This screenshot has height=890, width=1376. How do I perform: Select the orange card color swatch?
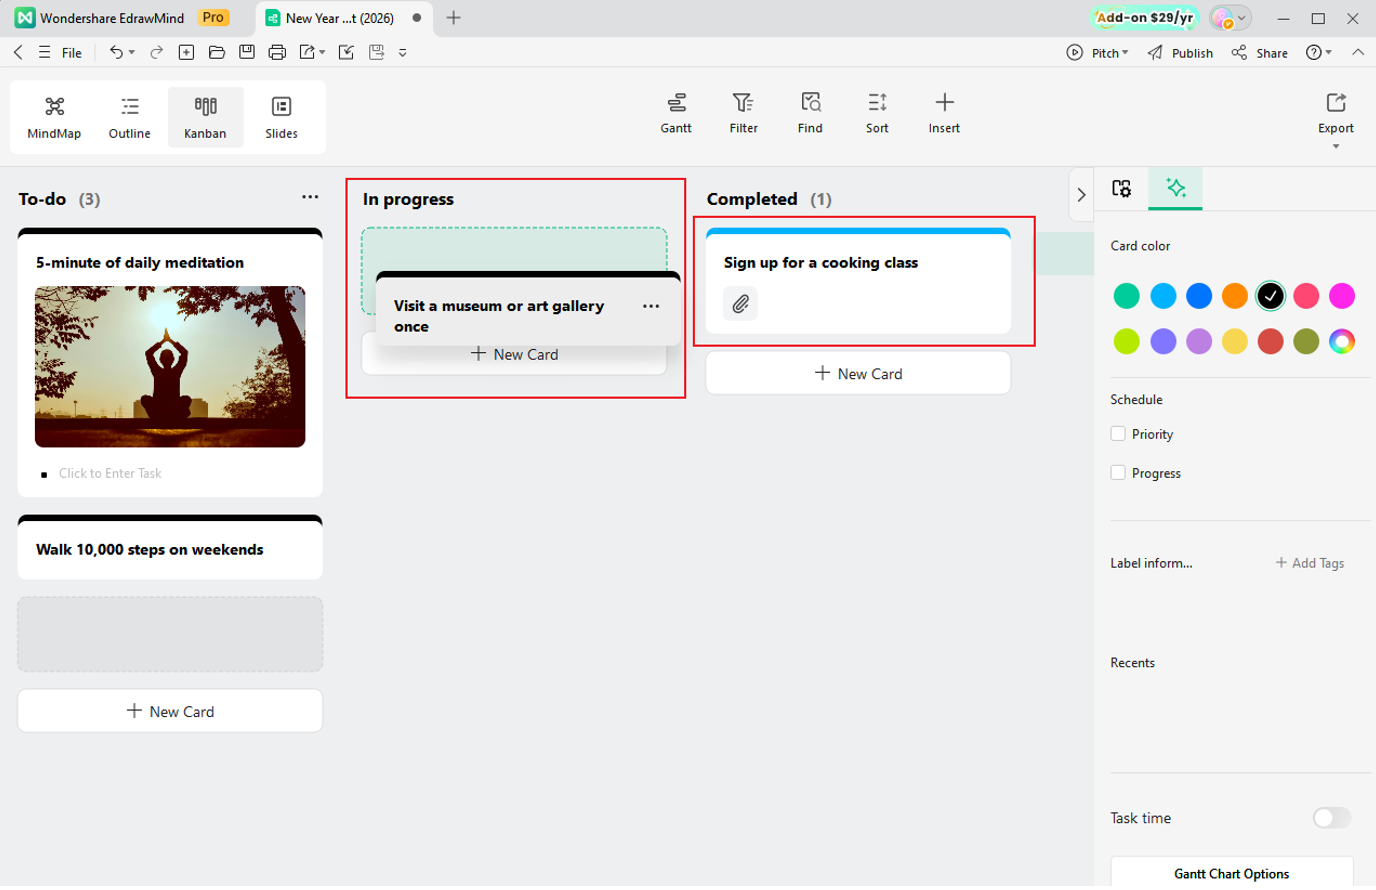(x=1234, y=296)
